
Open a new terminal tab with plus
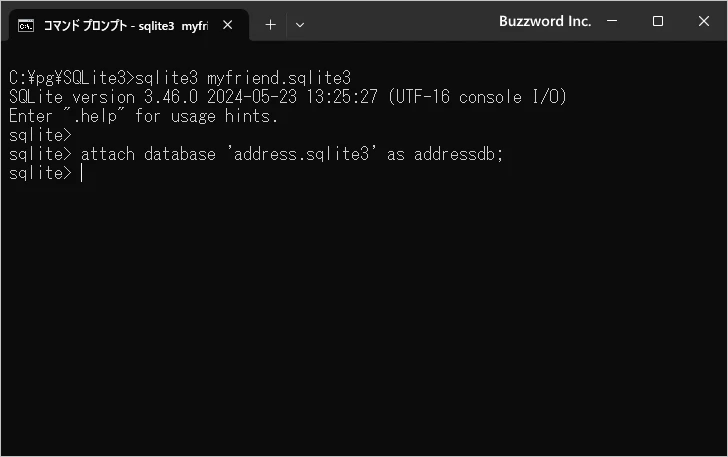pyautogui.click(x=270, y=24)
